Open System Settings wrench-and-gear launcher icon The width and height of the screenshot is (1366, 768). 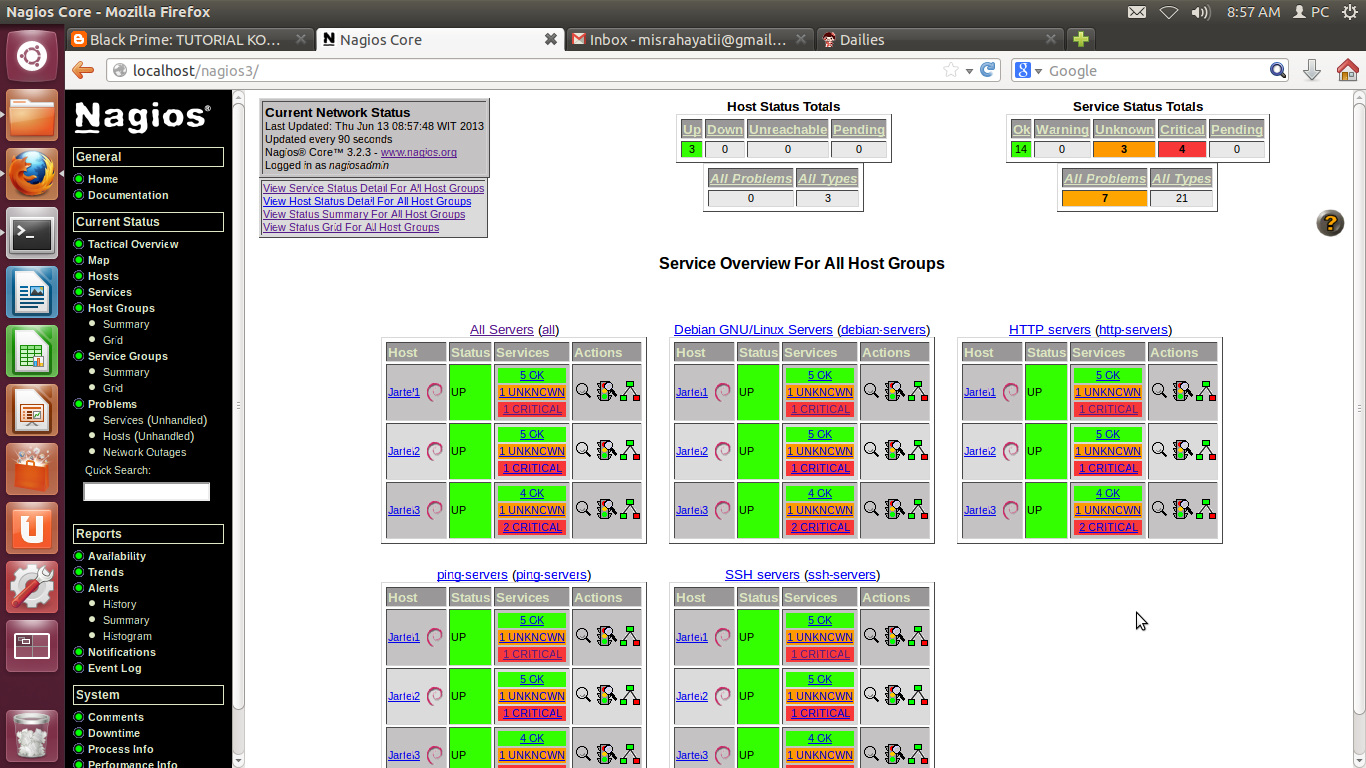point(32,588)
